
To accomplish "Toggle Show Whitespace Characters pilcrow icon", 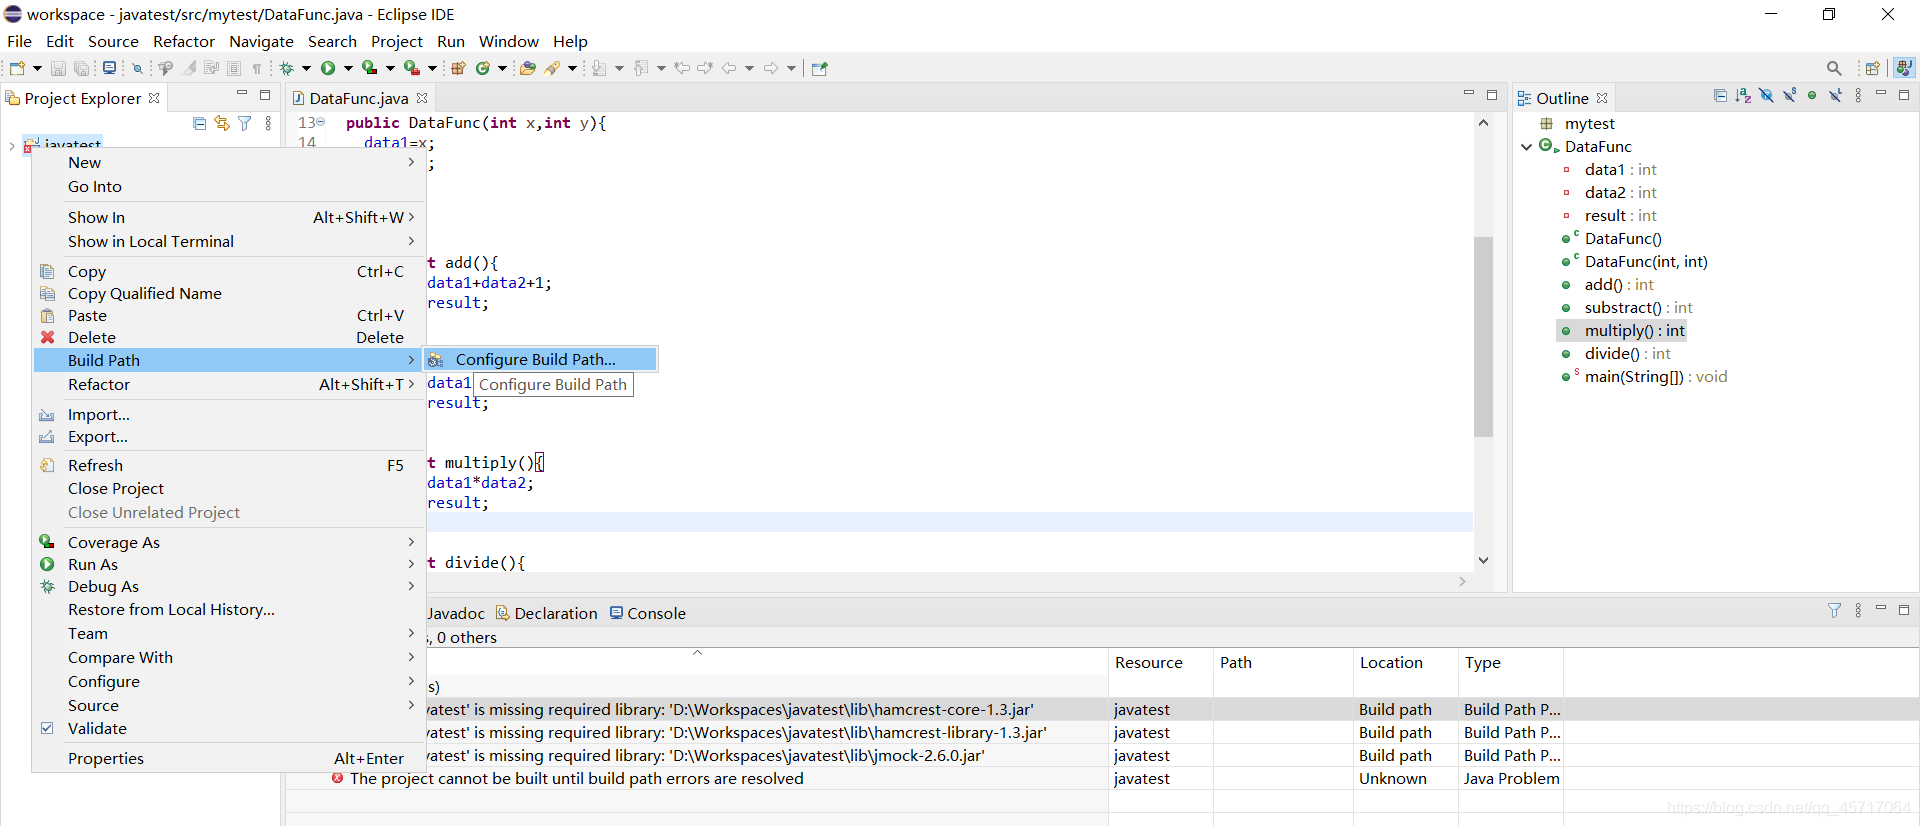I will click(x=257, y=68).
